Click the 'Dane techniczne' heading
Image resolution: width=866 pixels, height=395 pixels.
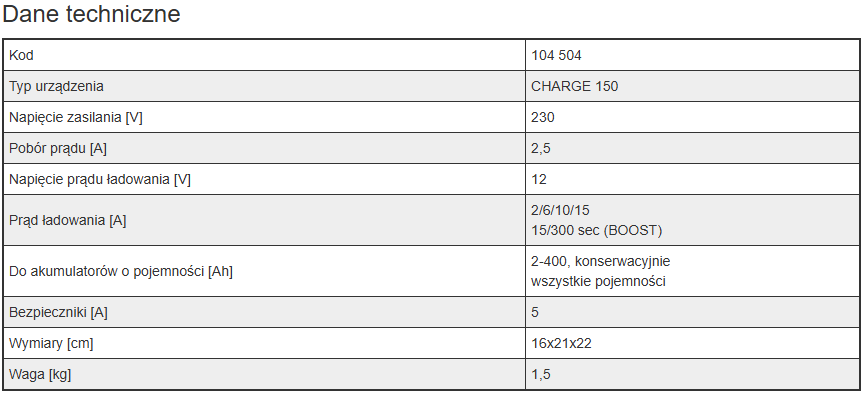click(91, 15)
